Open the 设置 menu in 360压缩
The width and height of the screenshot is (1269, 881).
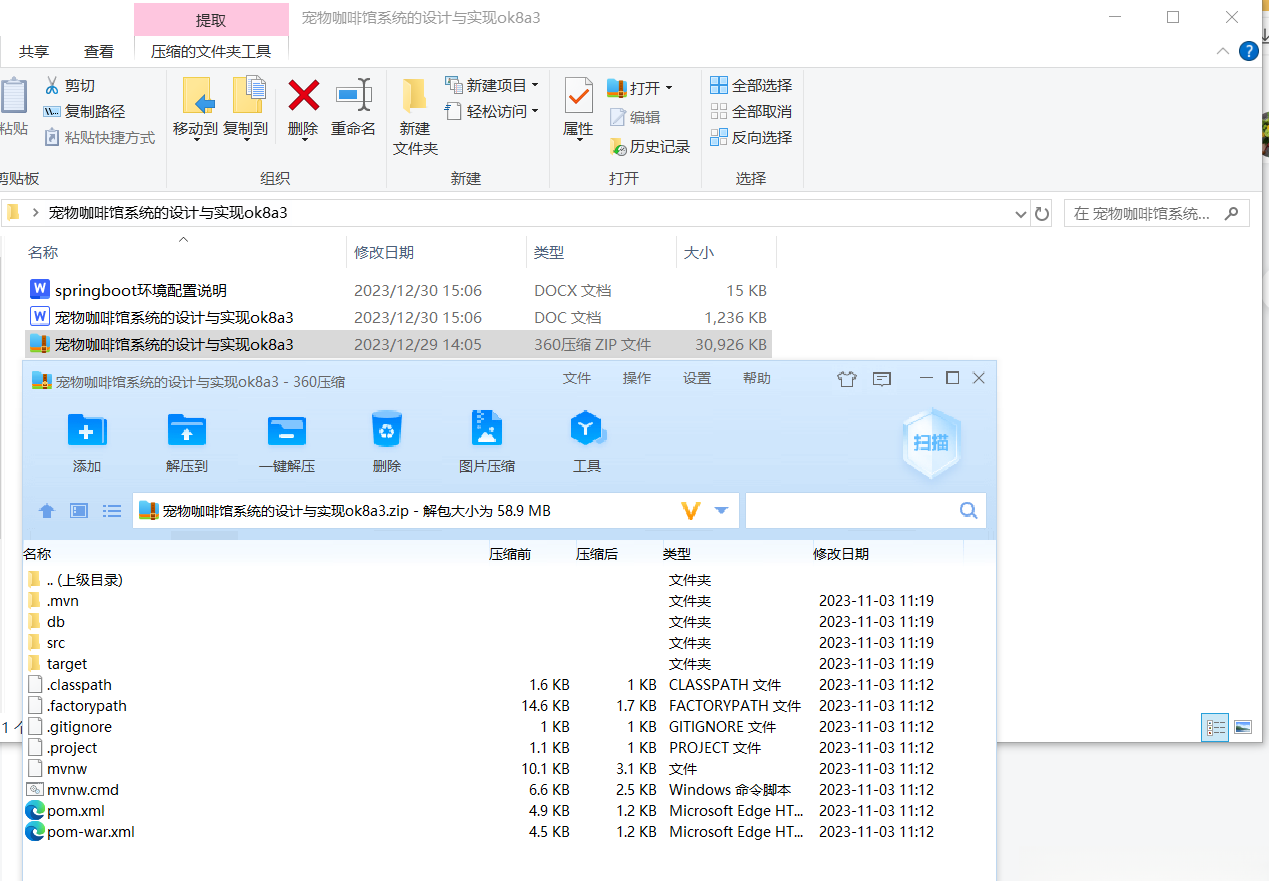point(697,379)
